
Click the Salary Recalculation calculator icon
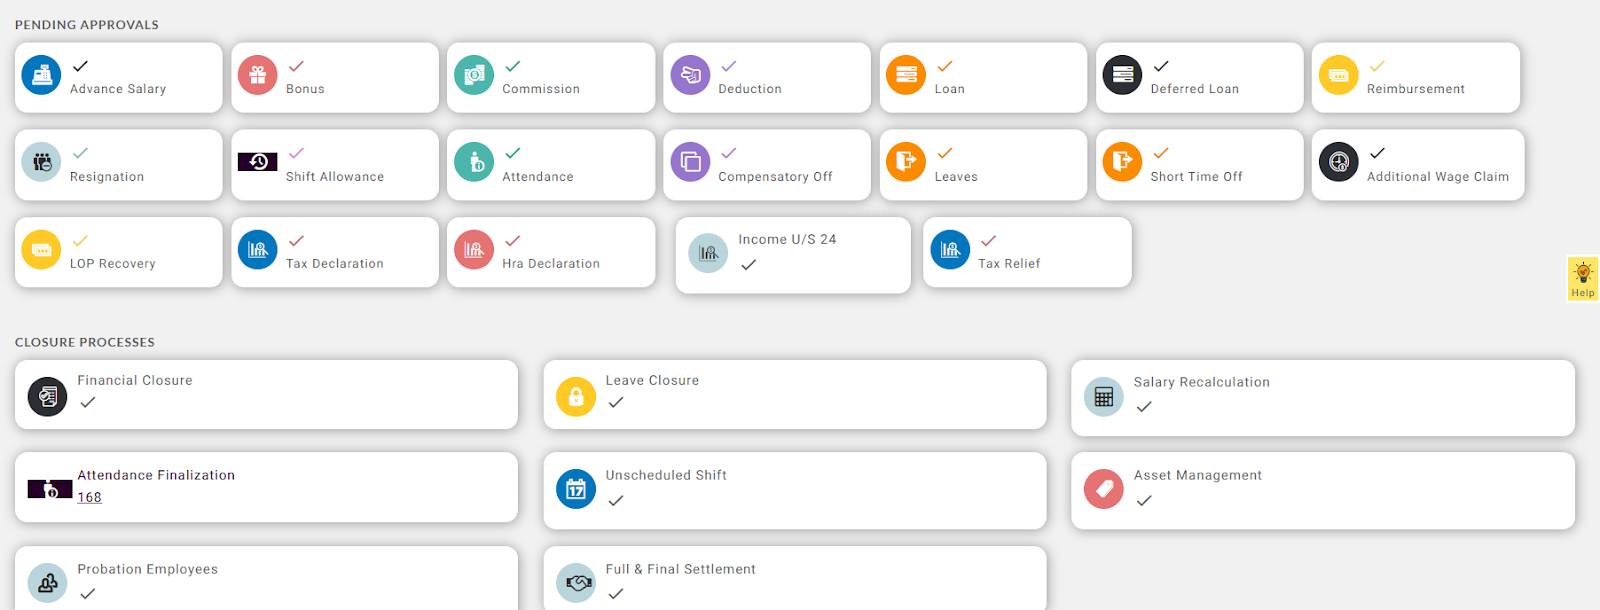click(x=1104, y=397)
